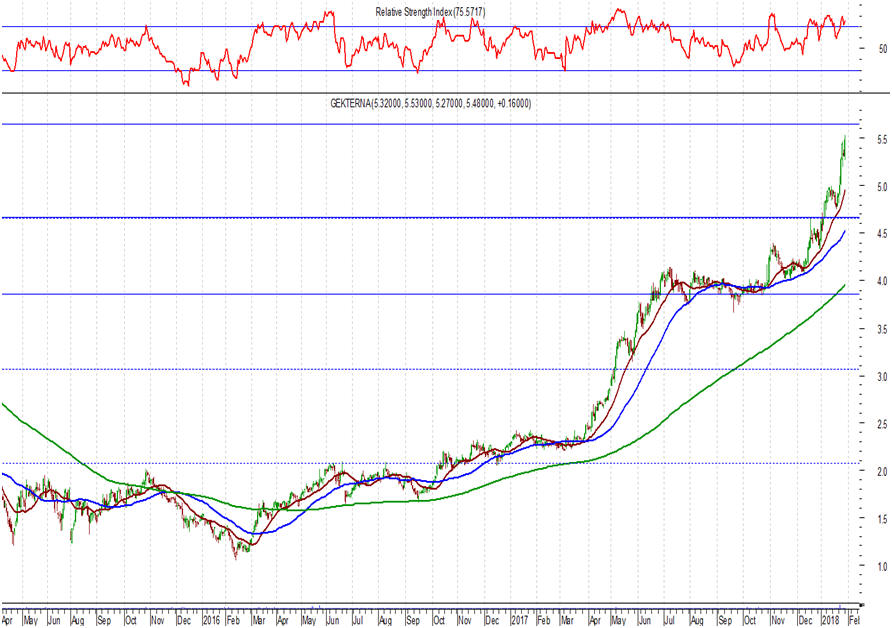
Task: Select the 4.0 price axis label
Action: pos(882,281)
